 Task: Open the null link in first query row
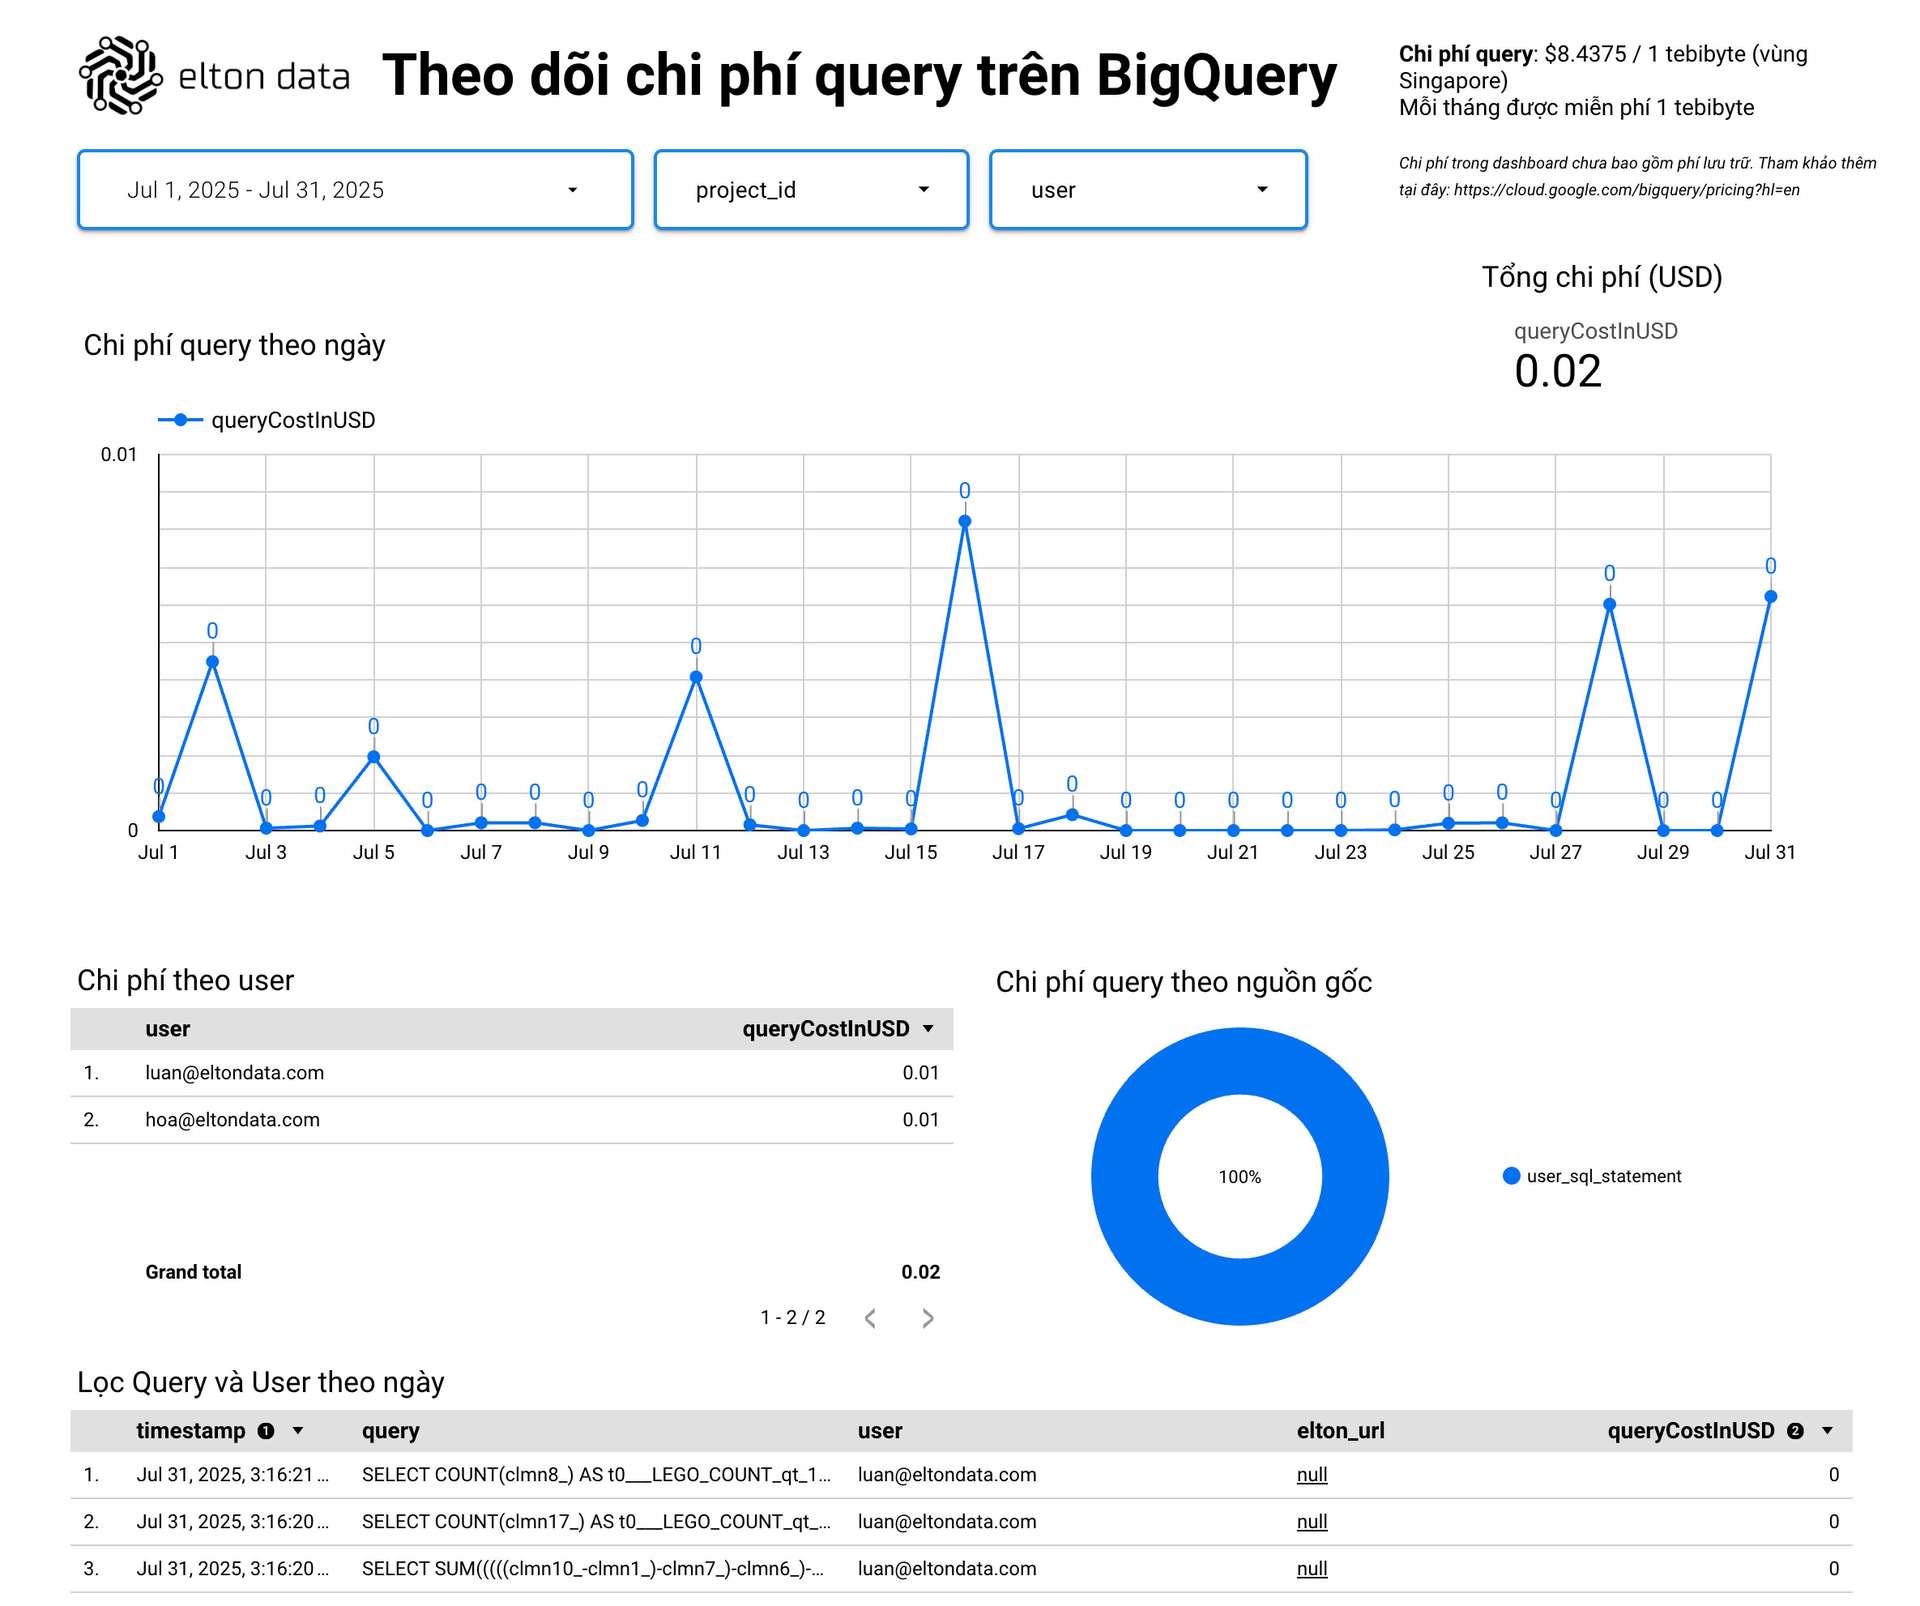[x=1311, y=1475]
